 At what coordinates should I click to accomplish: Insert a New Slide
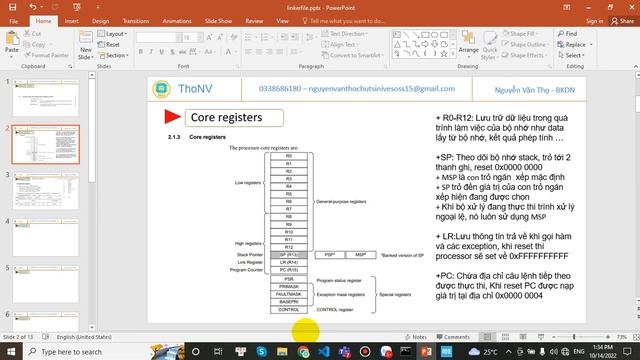86,45
